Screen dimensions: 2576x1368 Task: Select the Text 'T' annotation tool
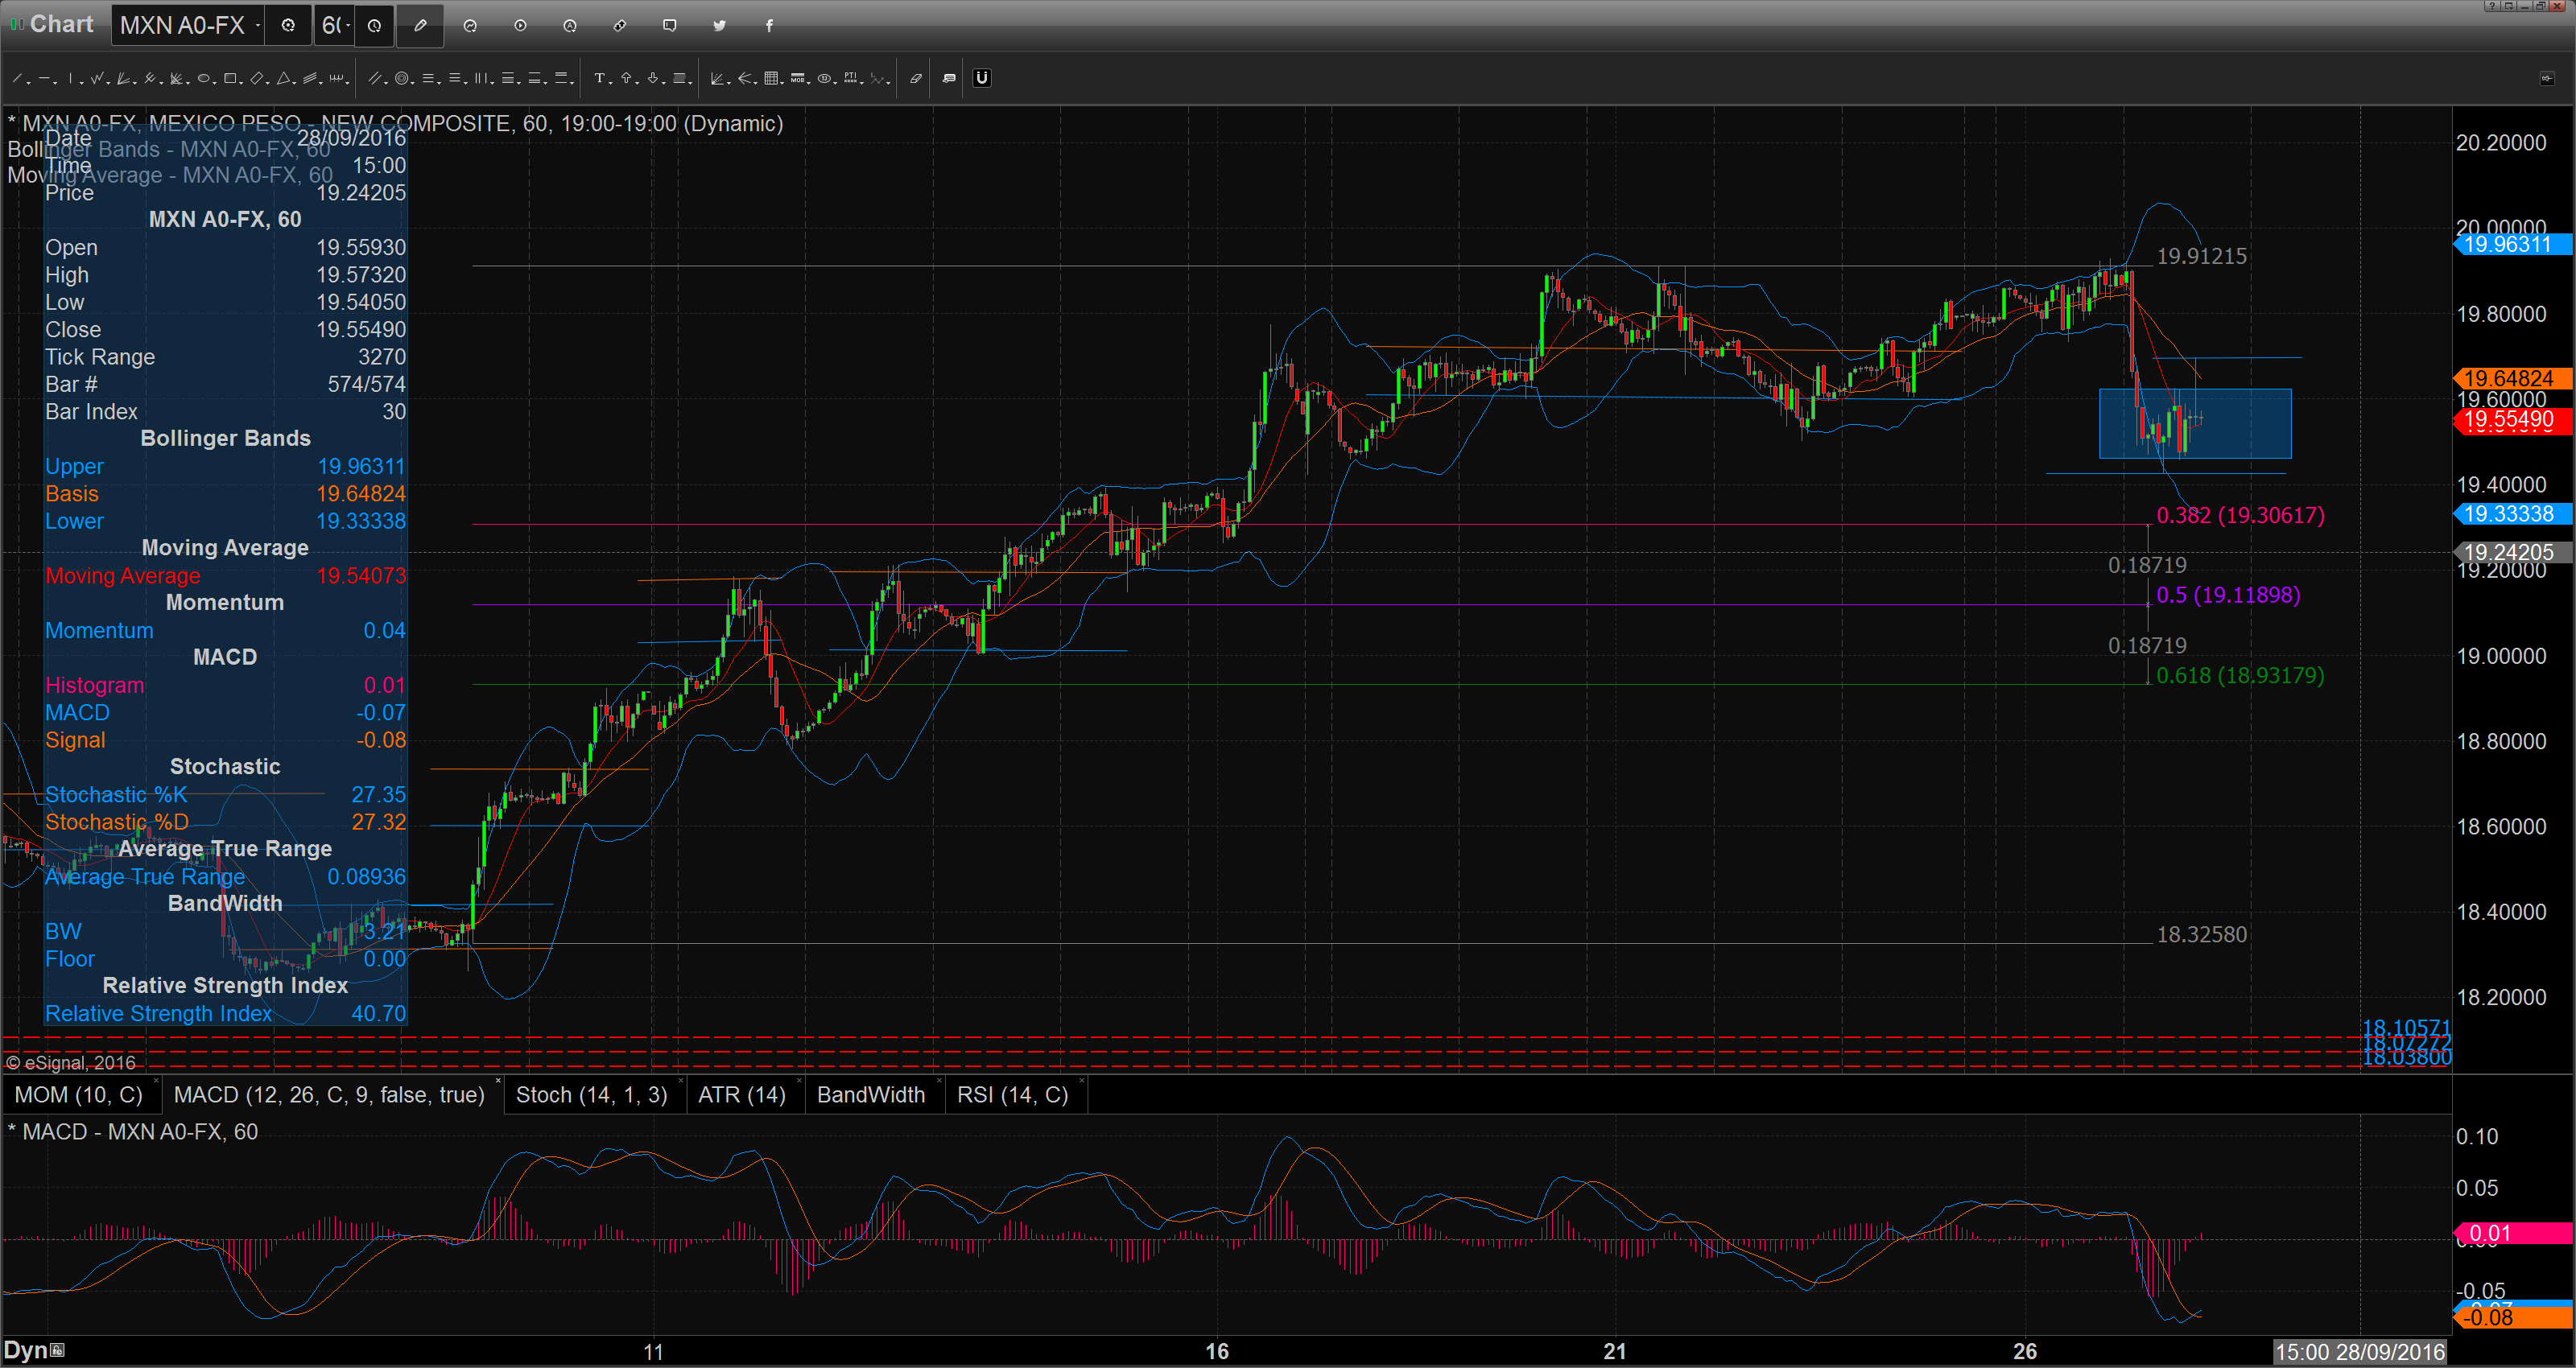point(600,78)
